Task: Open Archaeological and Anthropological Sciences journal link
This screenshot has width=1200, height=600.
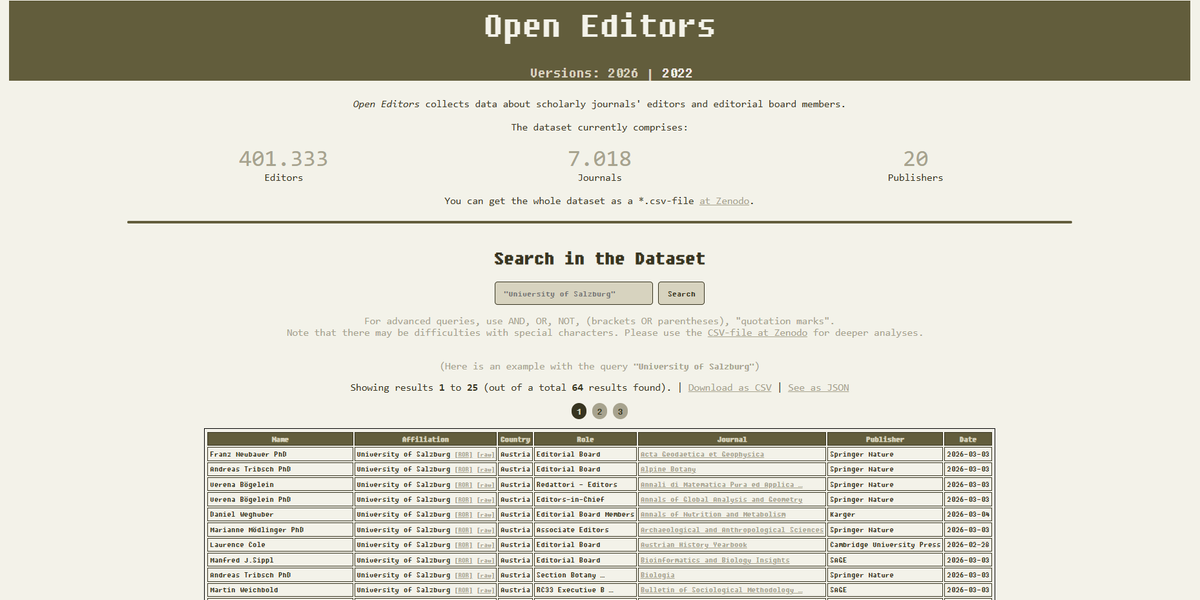Action: [732, 530]
